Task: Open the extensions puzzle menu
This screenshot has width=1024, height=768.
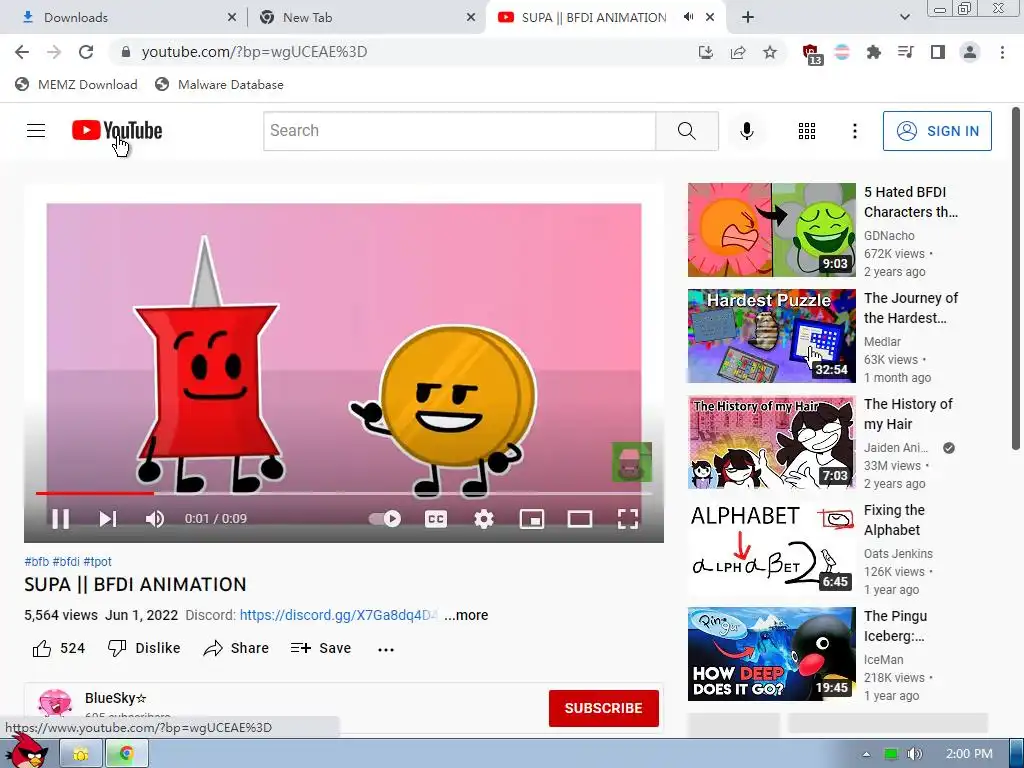Action: 873,52
